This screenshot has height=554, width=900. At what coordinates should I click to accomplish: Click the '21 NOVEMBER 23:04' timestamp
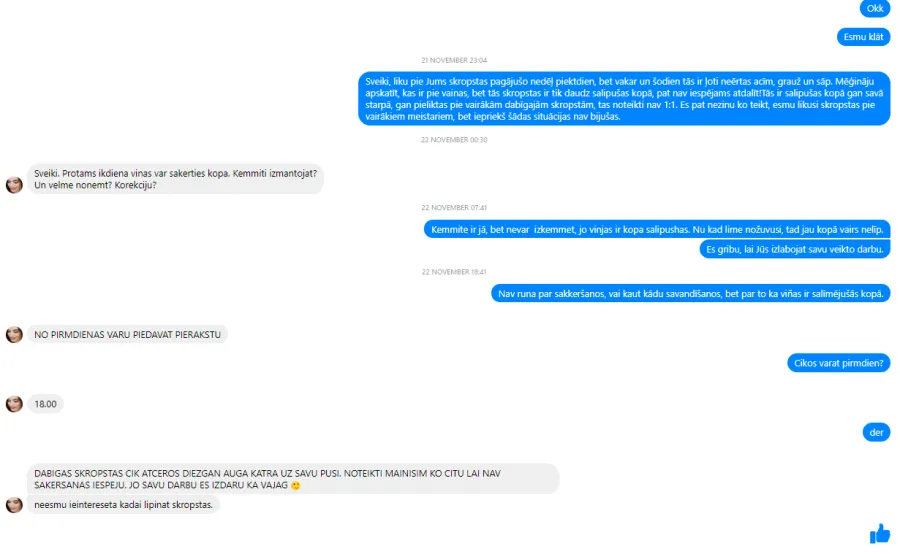454,60
